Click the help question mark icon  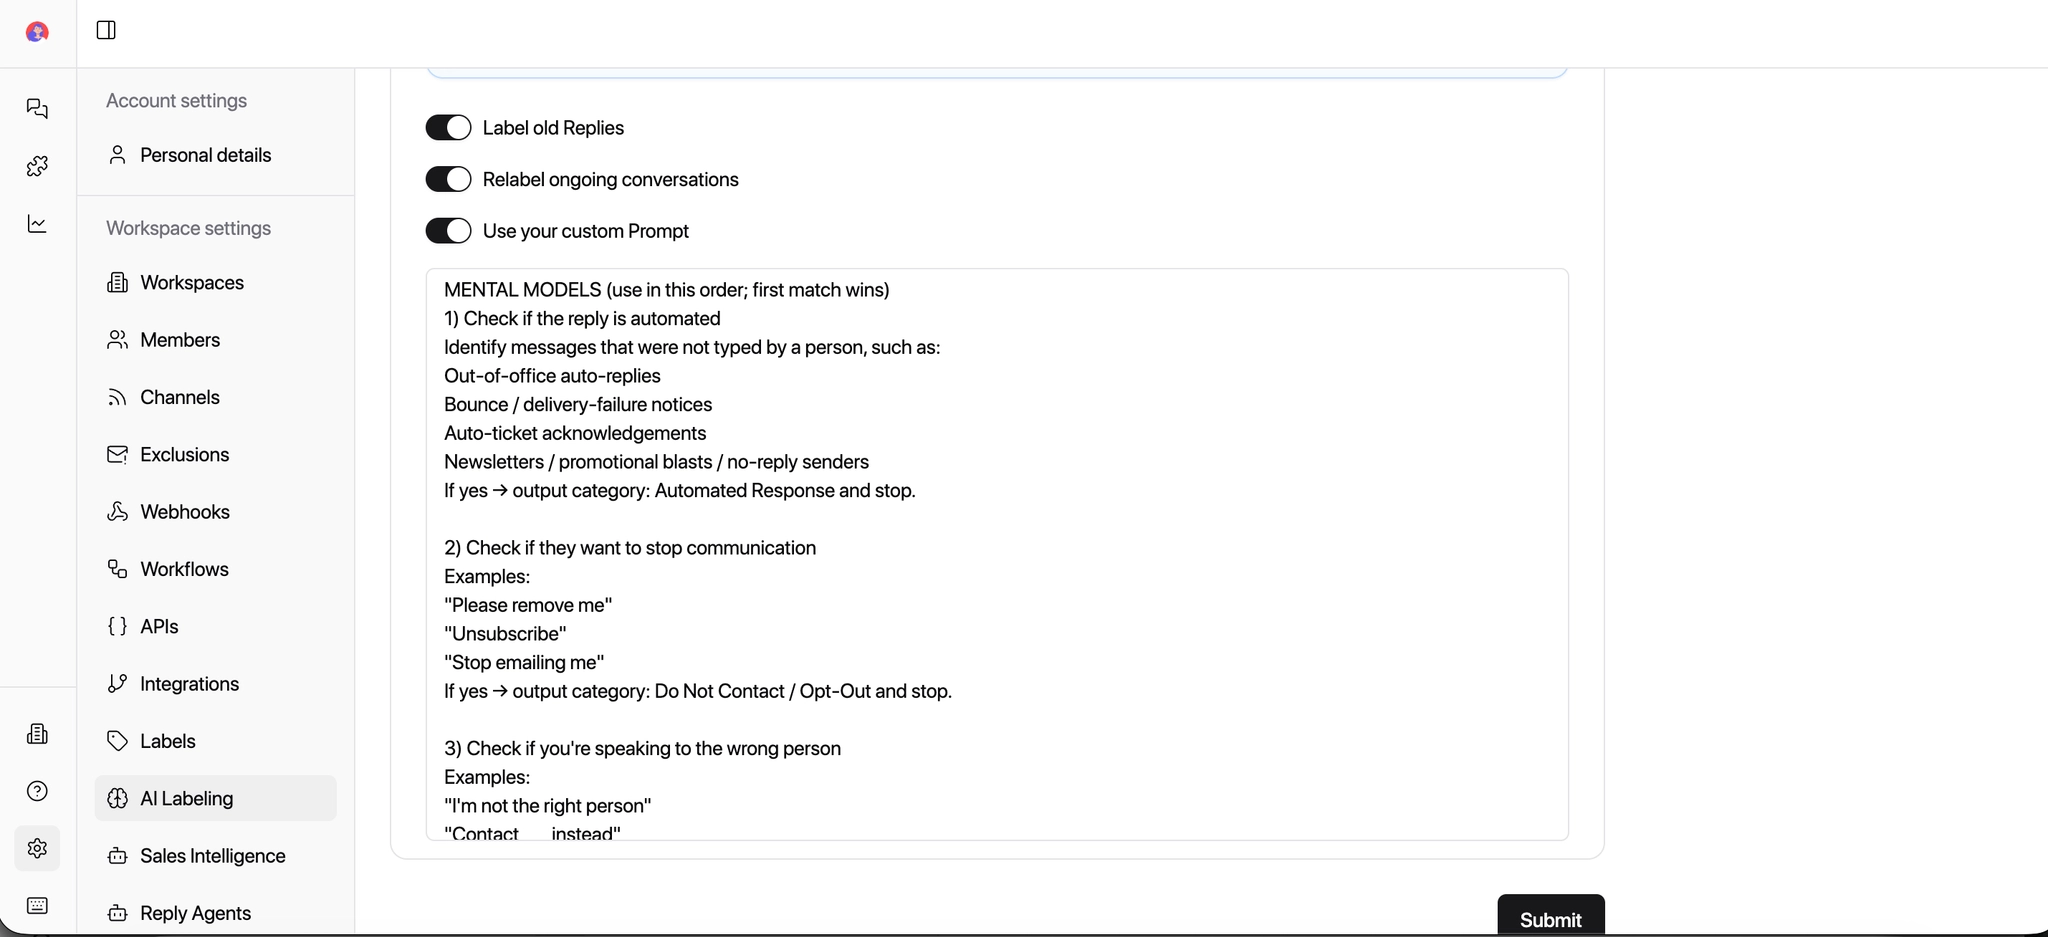point(37,791)
